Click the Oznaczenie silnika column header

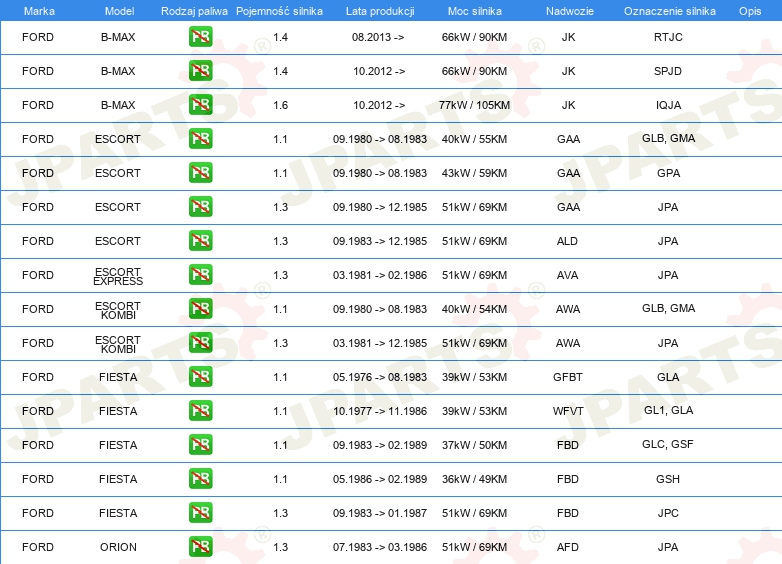point(669,11)
